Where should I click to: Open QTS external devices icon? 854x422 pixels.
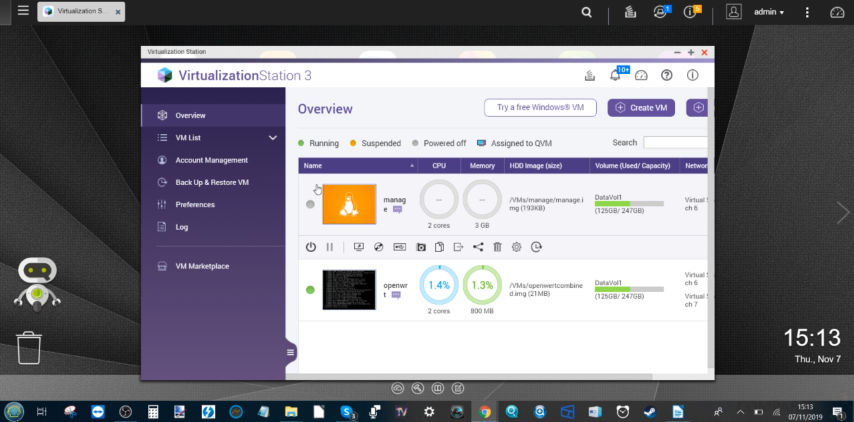(661, 12)
